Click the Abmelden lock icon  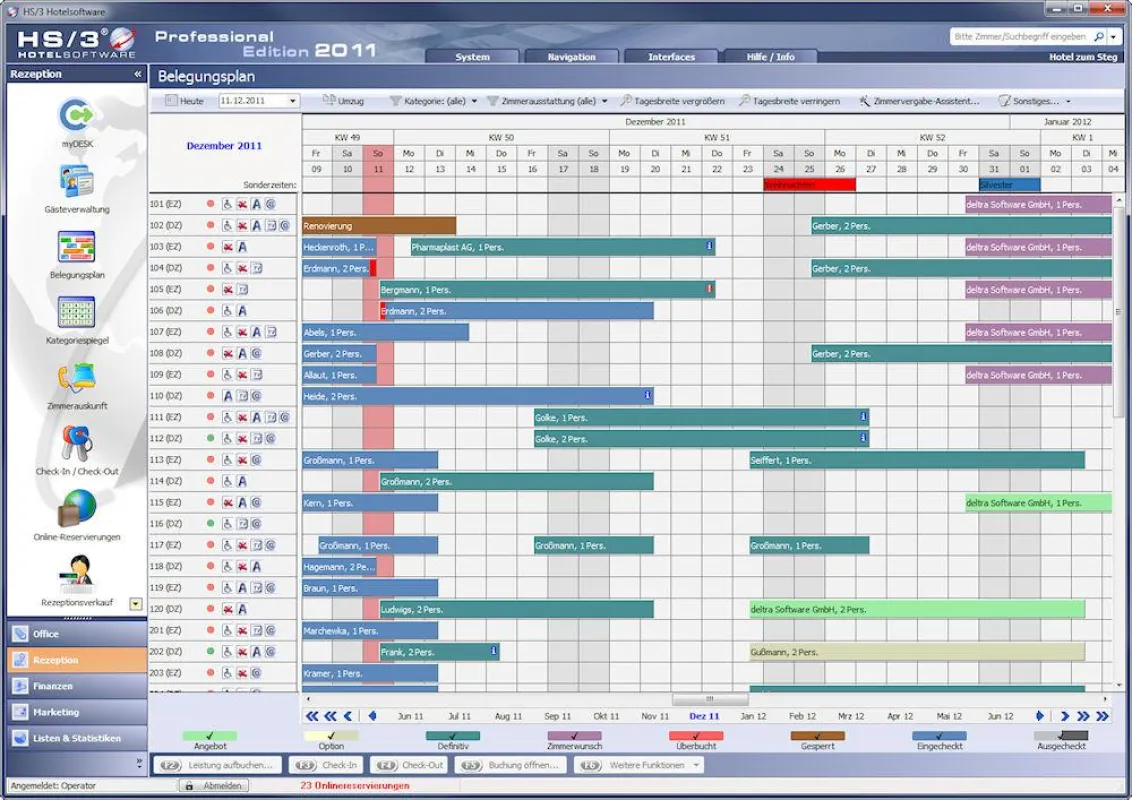tap(190, 786)
